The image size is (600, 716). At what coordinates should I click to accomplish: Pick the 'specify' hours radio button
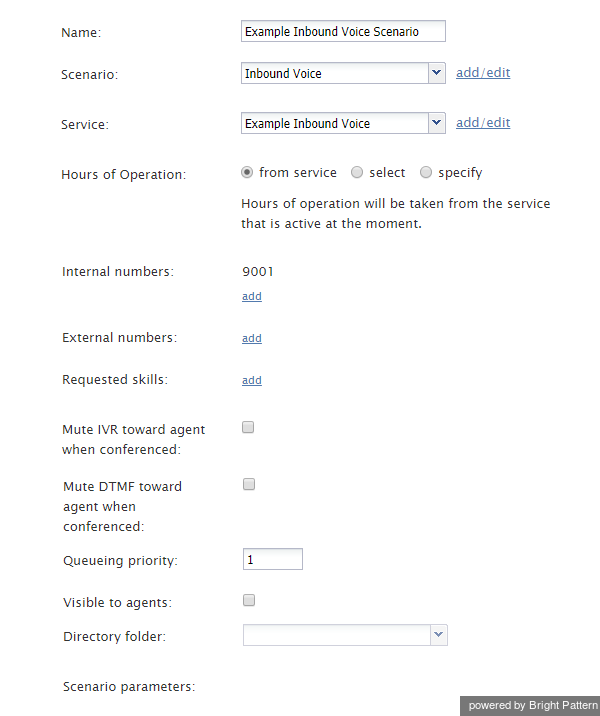click(426, 172)
